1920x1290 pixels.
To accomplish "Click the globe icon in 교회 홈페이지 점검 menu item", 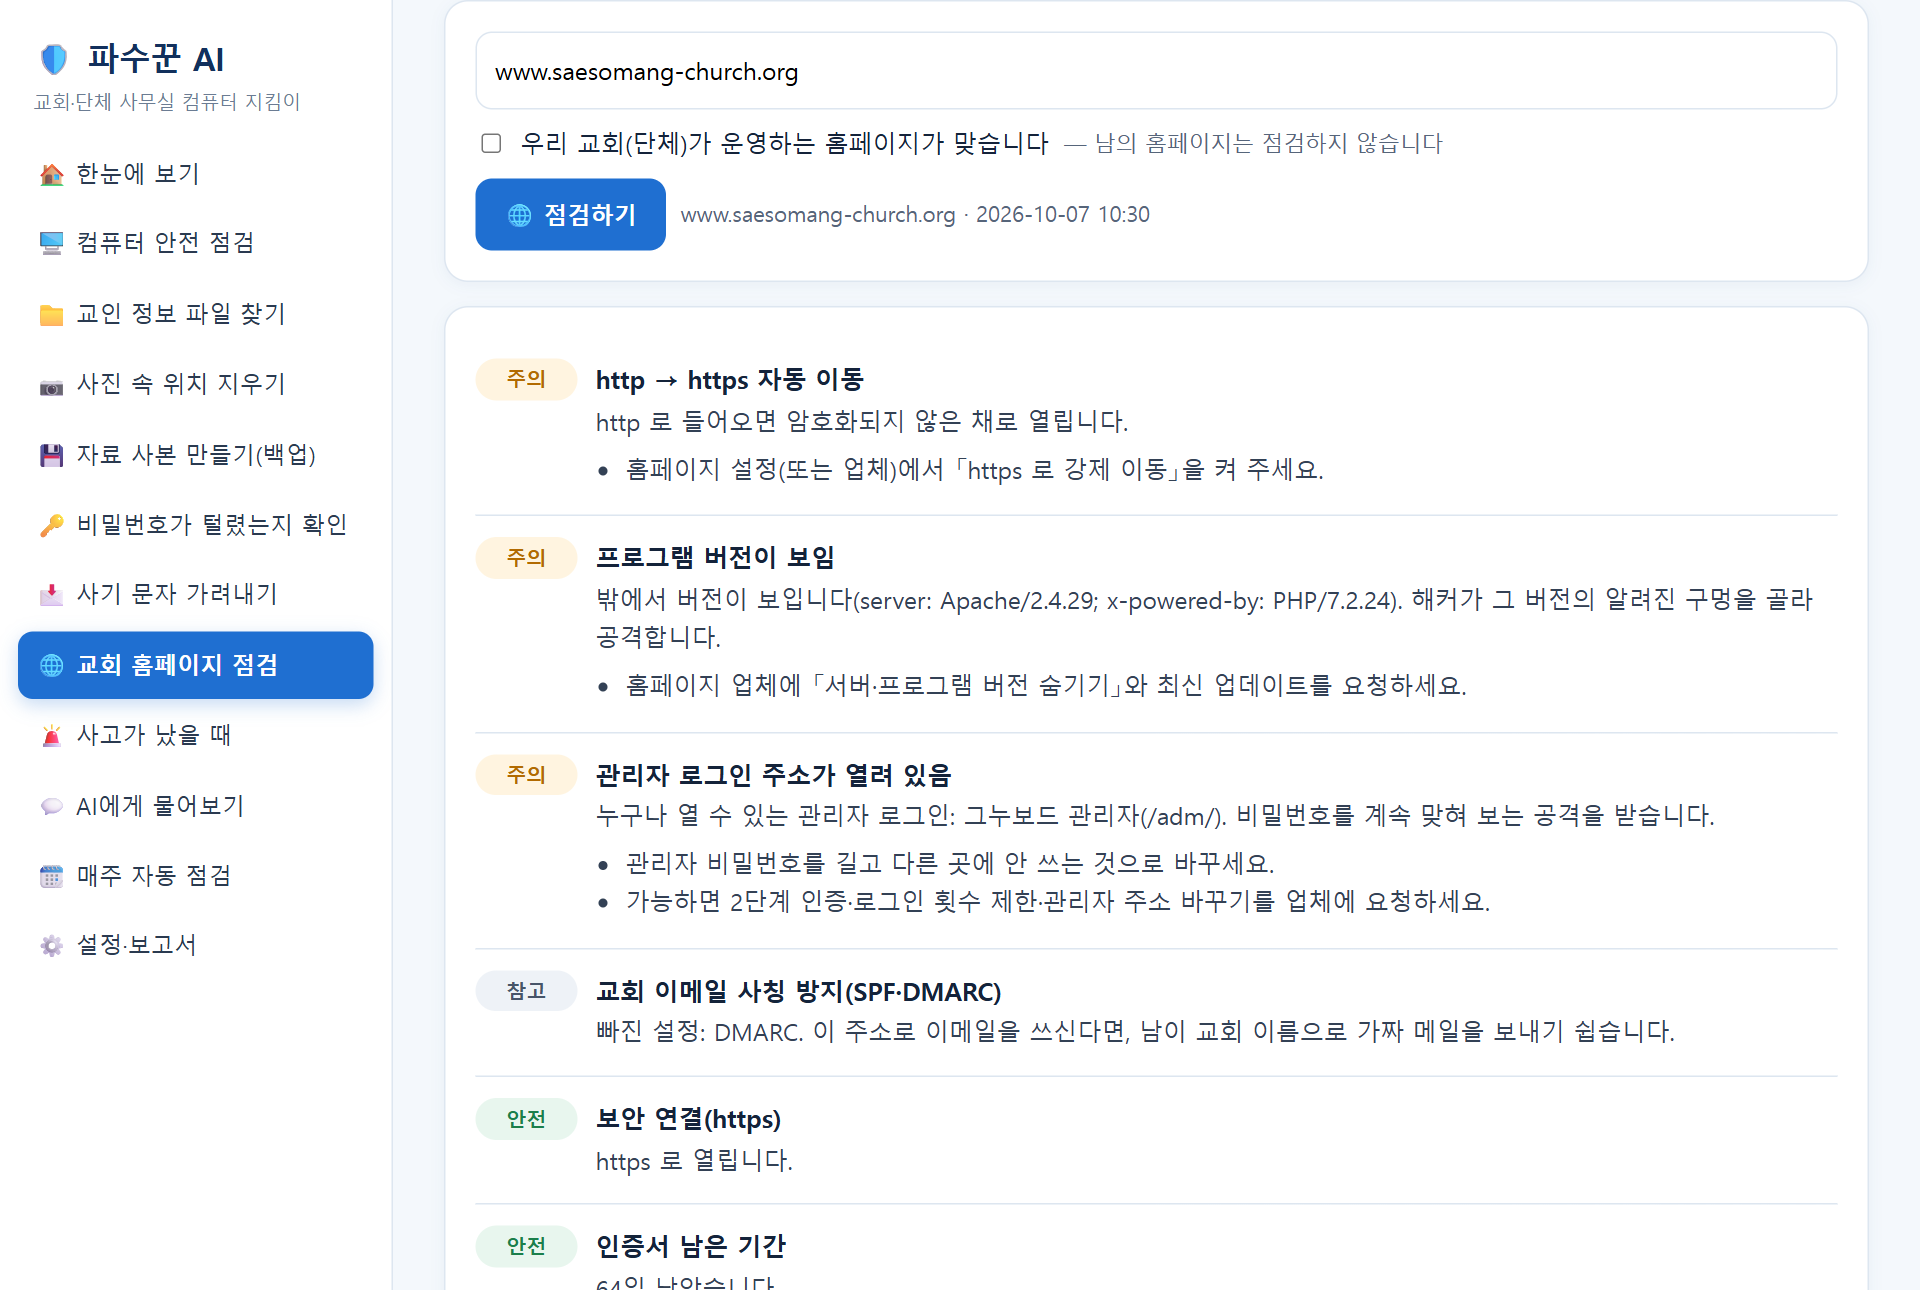I will click(52, 666).
